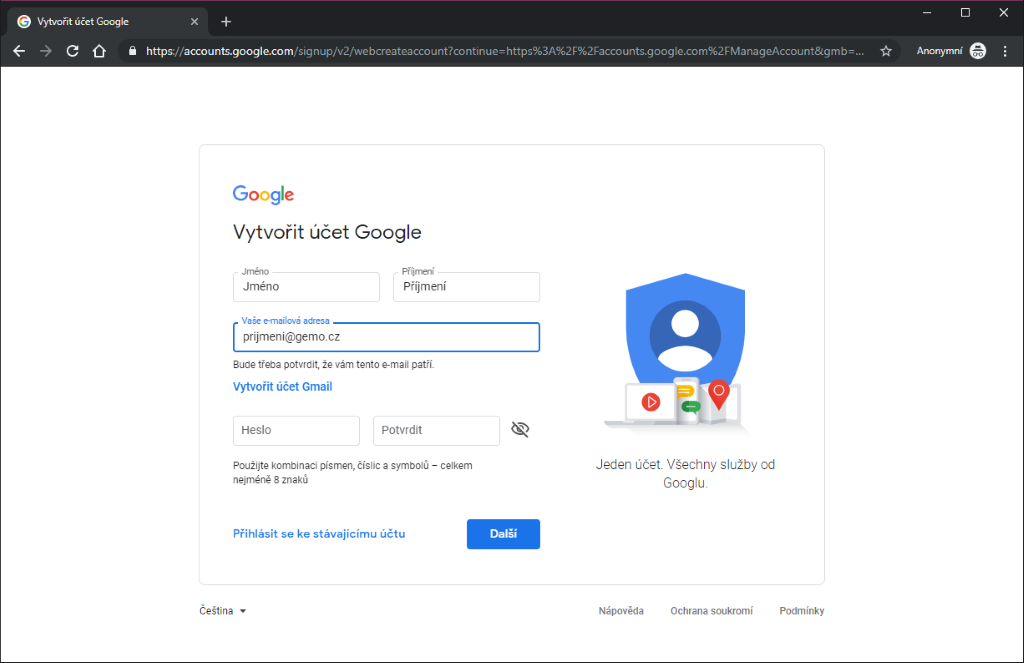Open a new tab with plus button
This screenshot has height=663, width=1024.
[226, 22]
